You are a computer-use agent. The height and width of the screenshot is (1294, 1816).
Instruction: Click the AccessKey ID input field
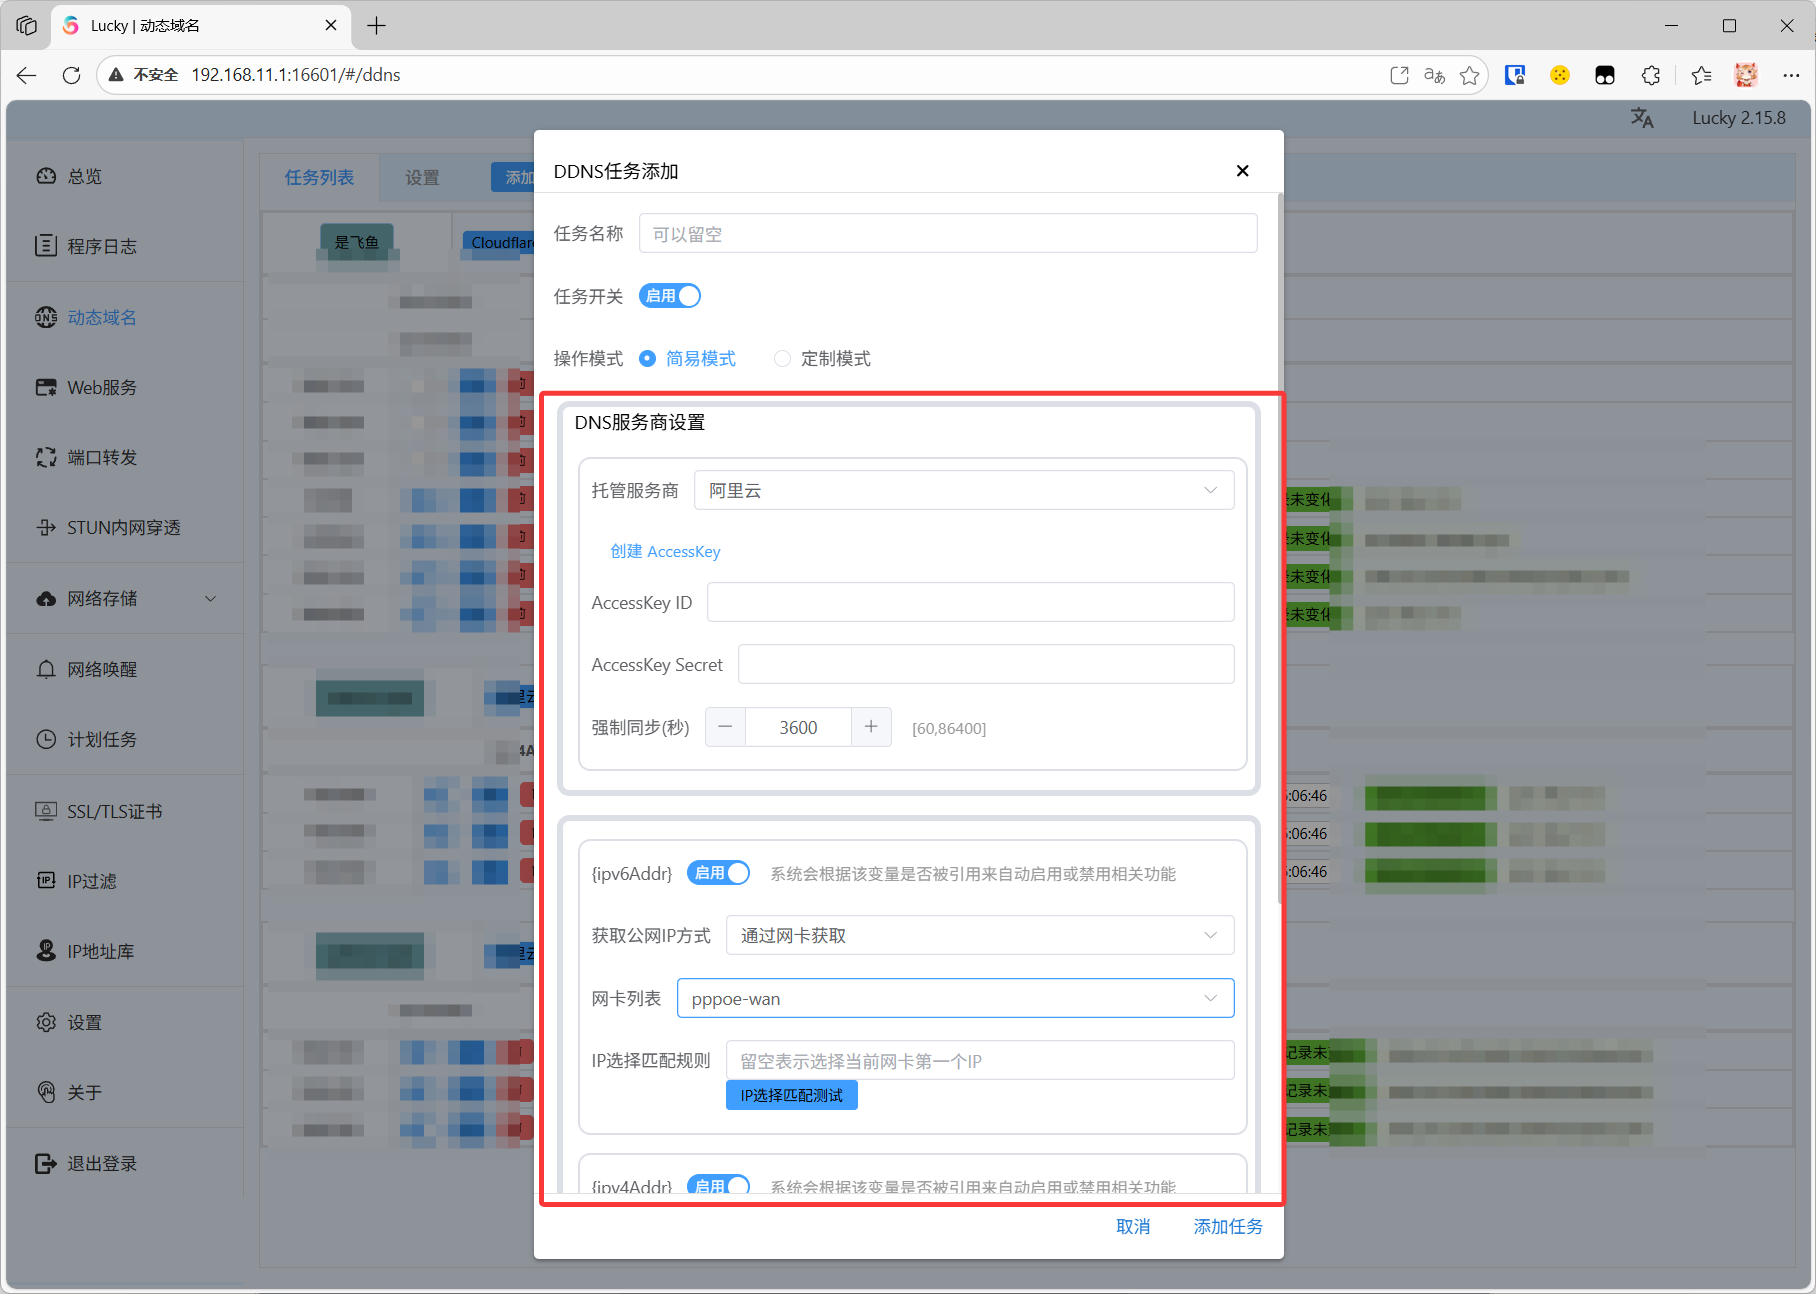pyautogui.click(x=970, y=603)
